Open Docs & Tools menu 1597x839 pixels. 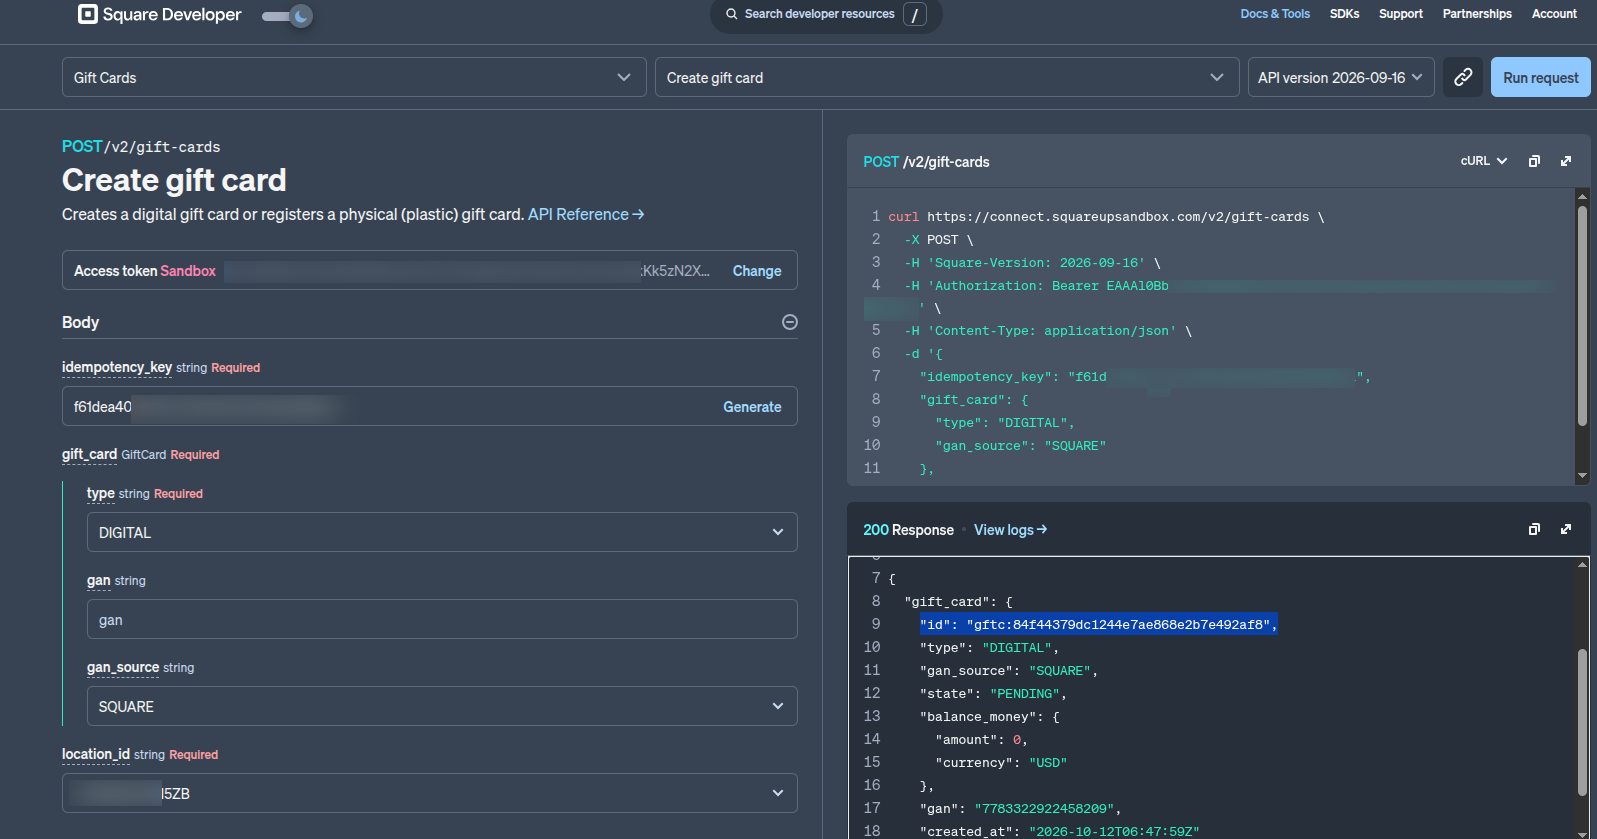tap(1275, 14)
